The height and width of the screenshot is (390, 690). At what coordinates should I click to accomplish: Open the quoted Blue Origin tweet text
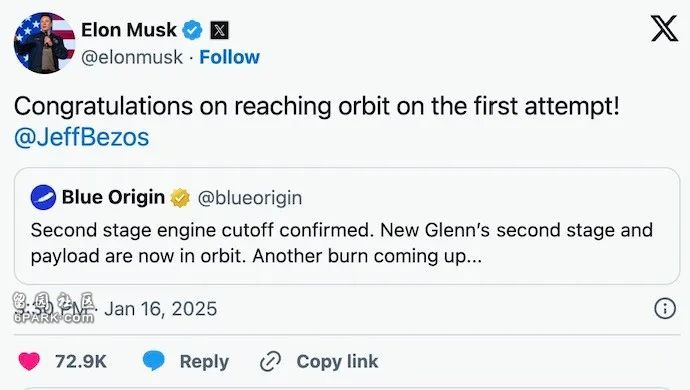[341, 243]
